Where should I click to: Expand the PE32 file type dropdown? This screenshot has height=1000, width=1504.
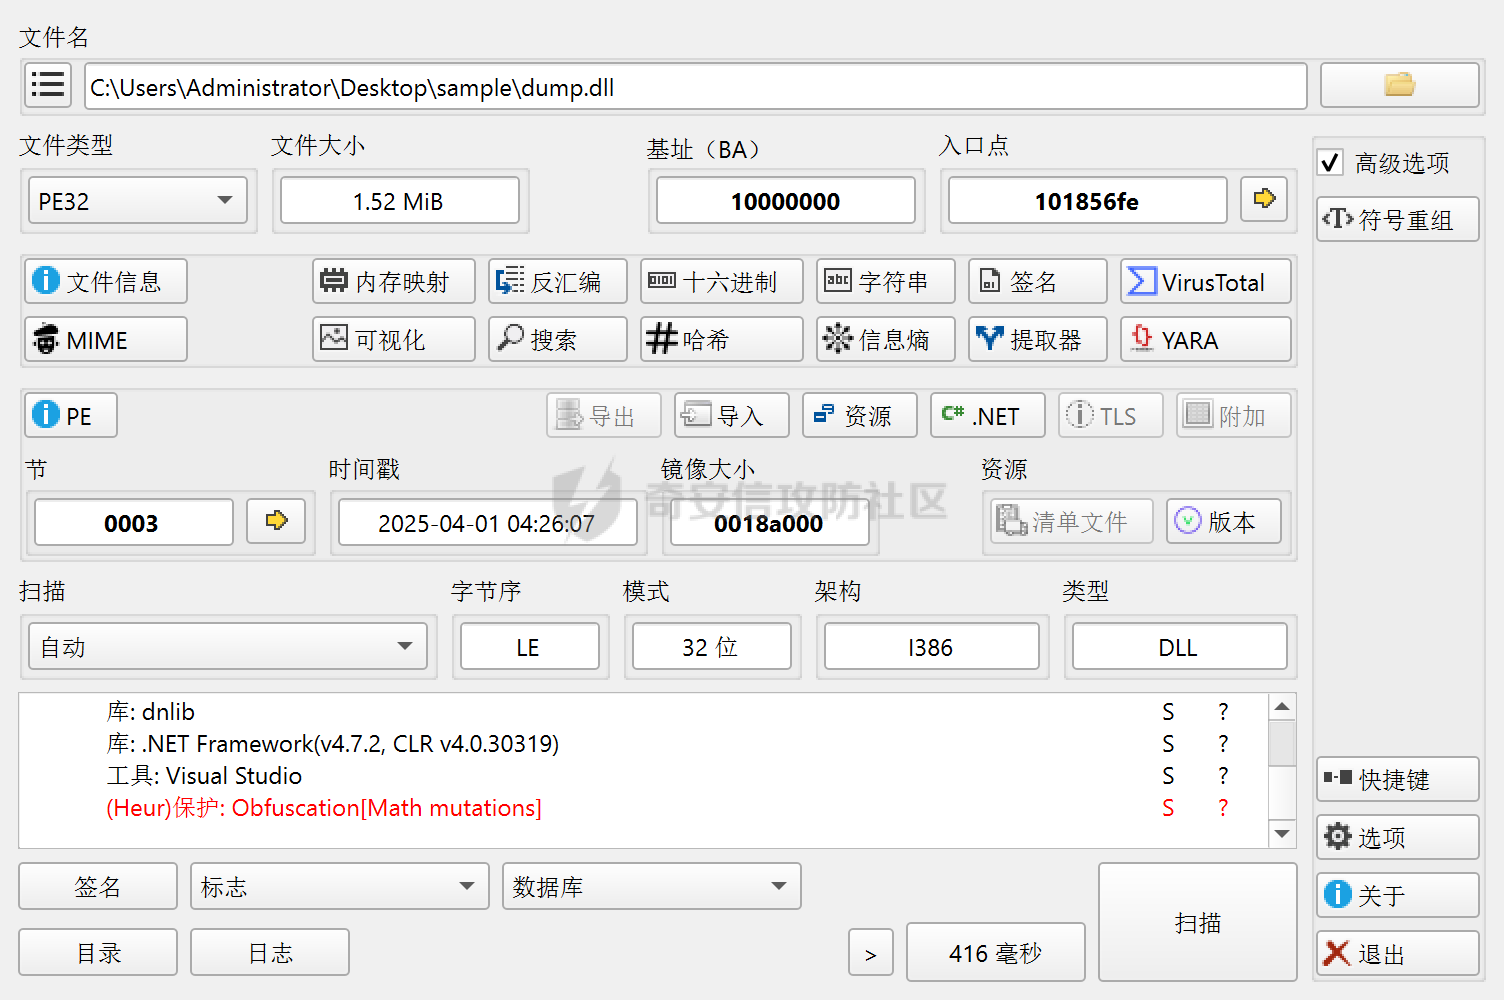pyautogui.click(x=138, y=200)
